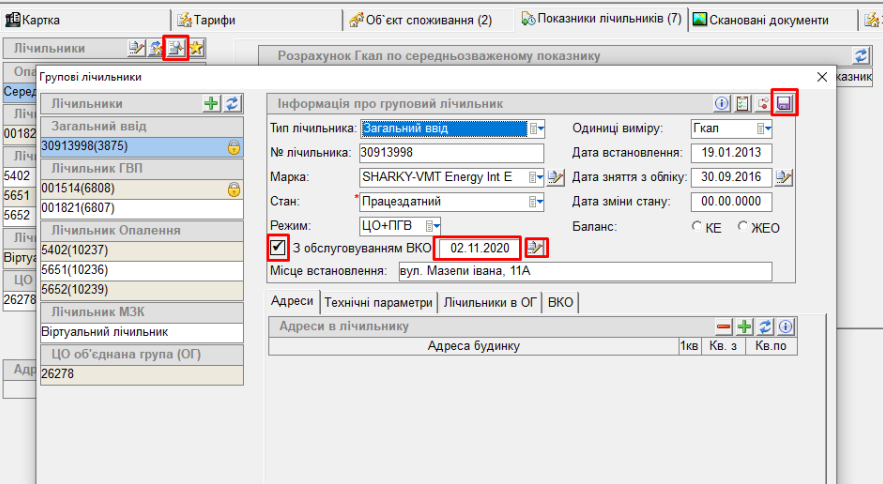Expand the Одиниці виміру dropdown
Image resolution: width=883 pixels, height=484 pixels.
(x=764, y=128)
